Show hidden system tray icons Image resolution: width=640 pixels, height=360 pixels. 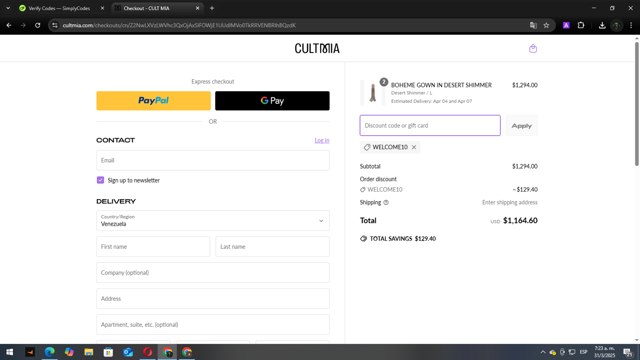pos(542,352)
